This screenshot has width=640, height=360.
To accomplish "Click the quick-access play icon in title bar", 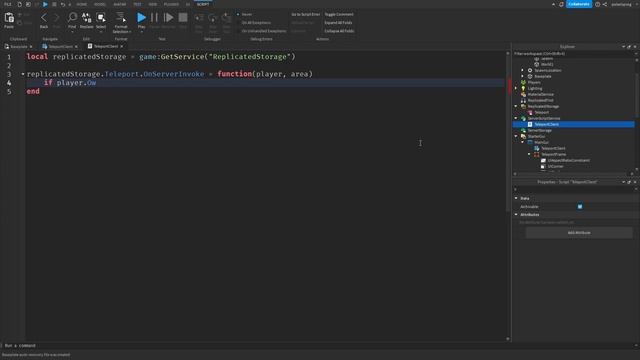I will [x=45, y=4].
